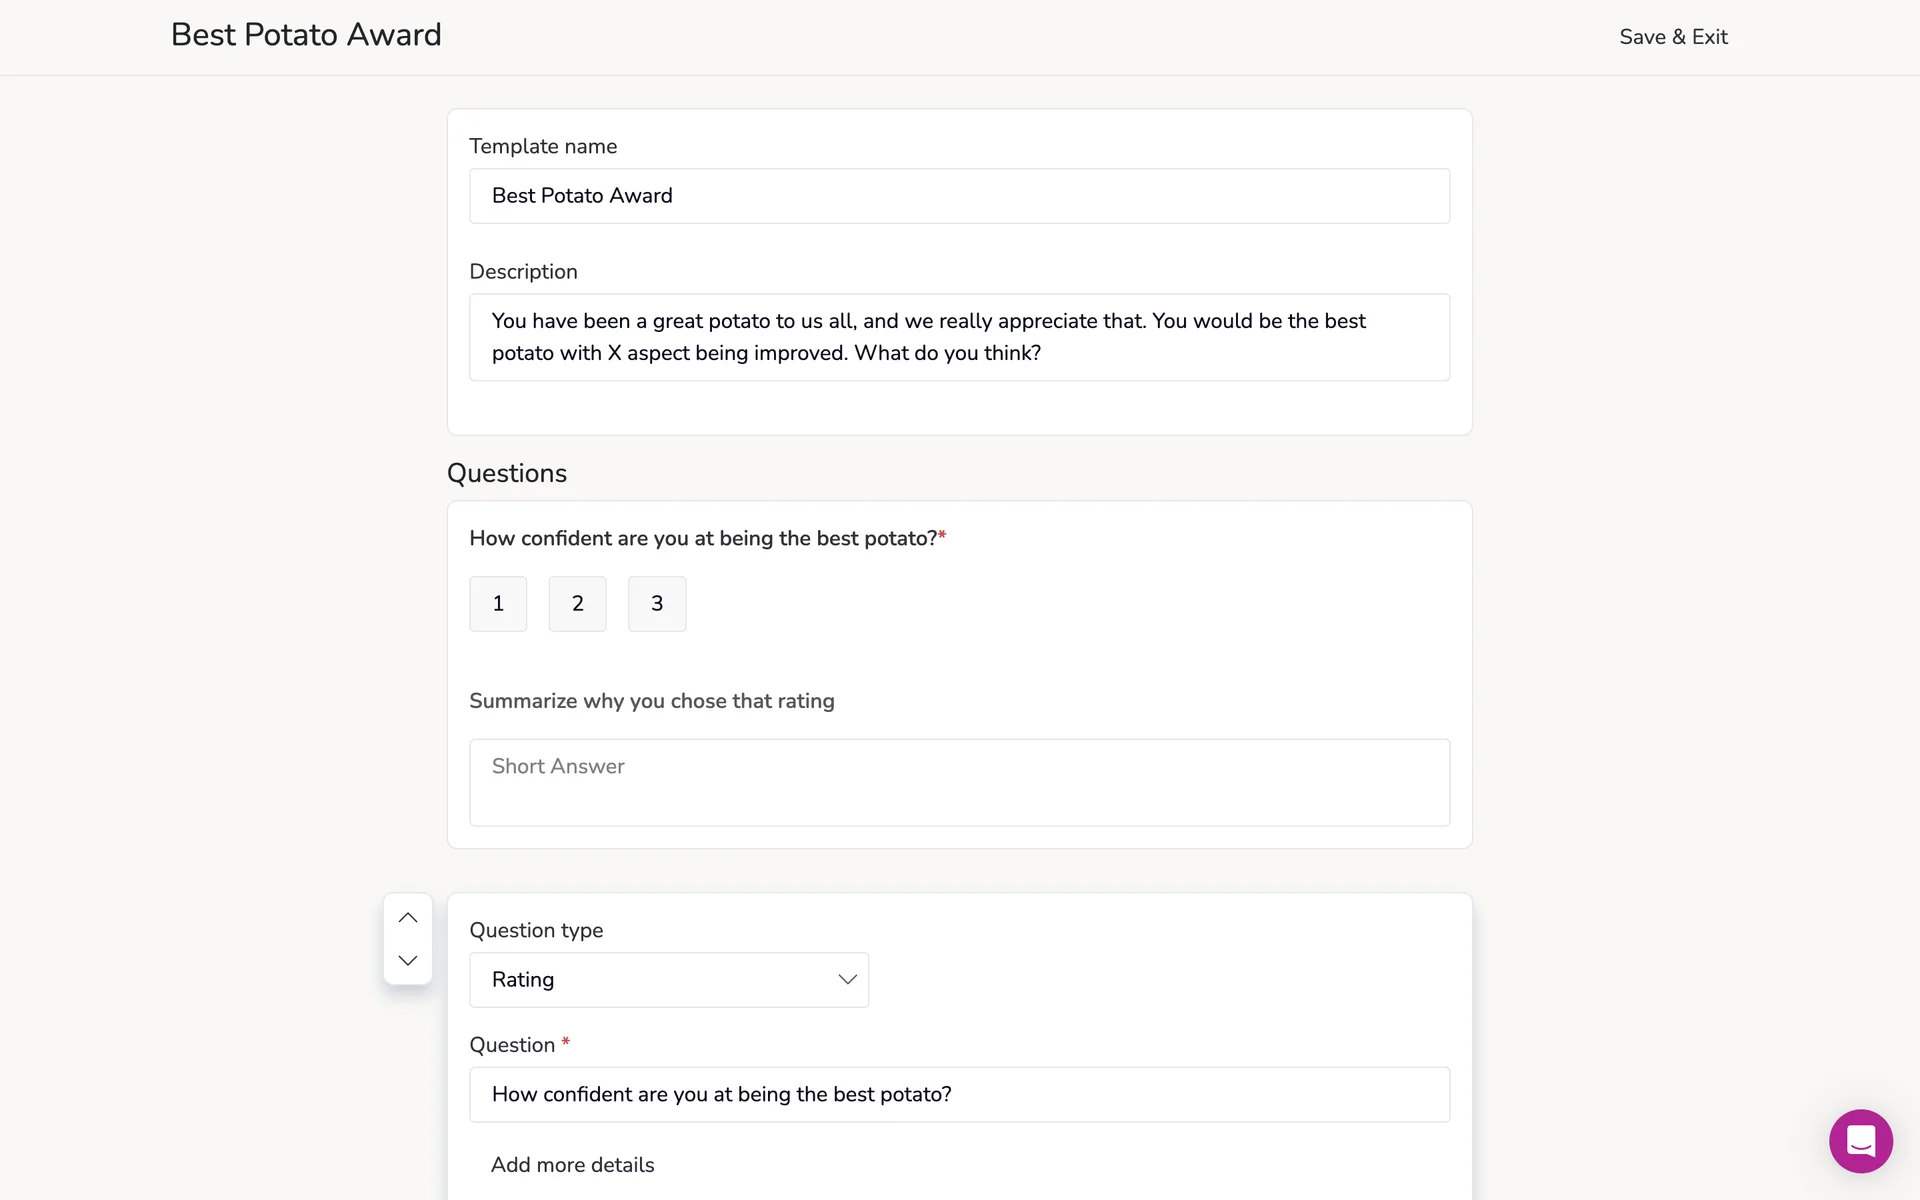This screenshot has height=1200, width=1920.
Task: Open the Rating question type dropdown
Action: (x=668, y=980)
